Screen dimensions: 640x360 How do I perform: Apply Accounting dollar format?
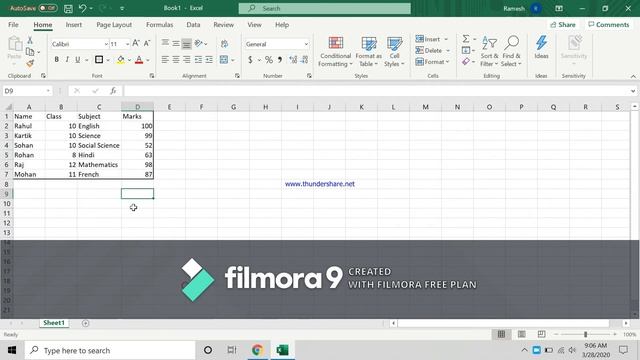point(250,60)
